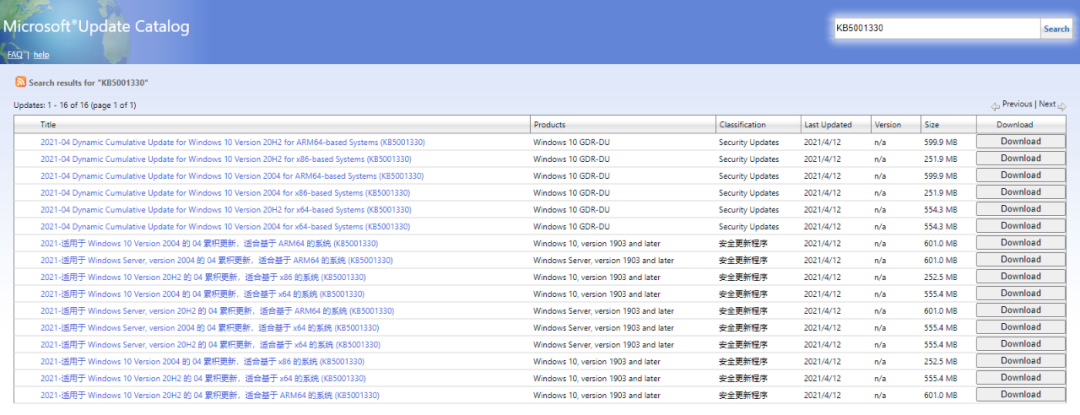This screenshot has height=415, width=1080.
Task: Download Chinese Windows Server 20H2 x64 update
Action: 1020,344
